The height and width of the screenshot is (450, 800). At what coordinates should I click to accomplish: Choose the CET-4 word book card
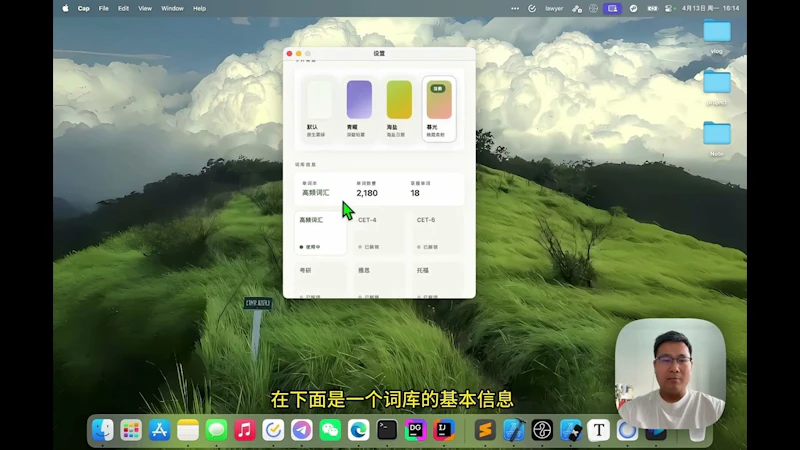tap(379, 233)
